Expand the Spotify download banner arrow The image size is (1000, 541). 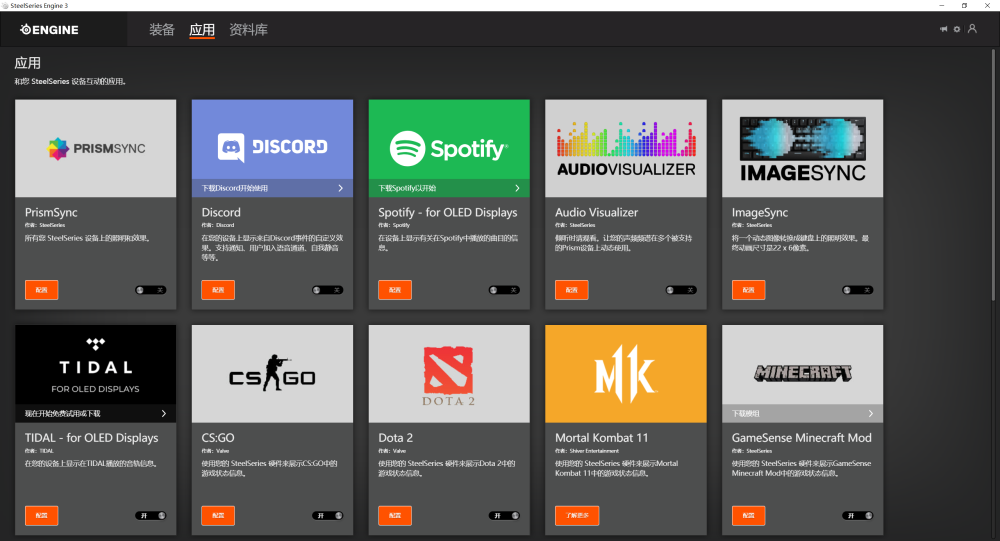click(x=517, y=188)
